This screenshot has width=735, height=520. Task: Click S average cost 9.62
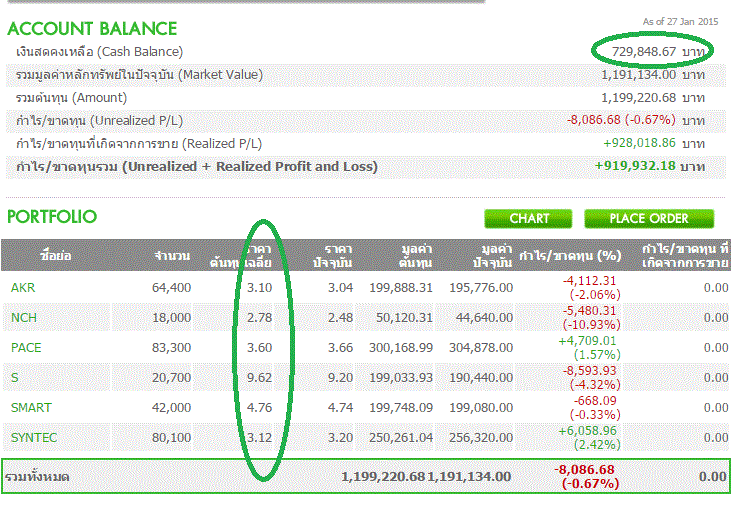click(x=259, y=377)
